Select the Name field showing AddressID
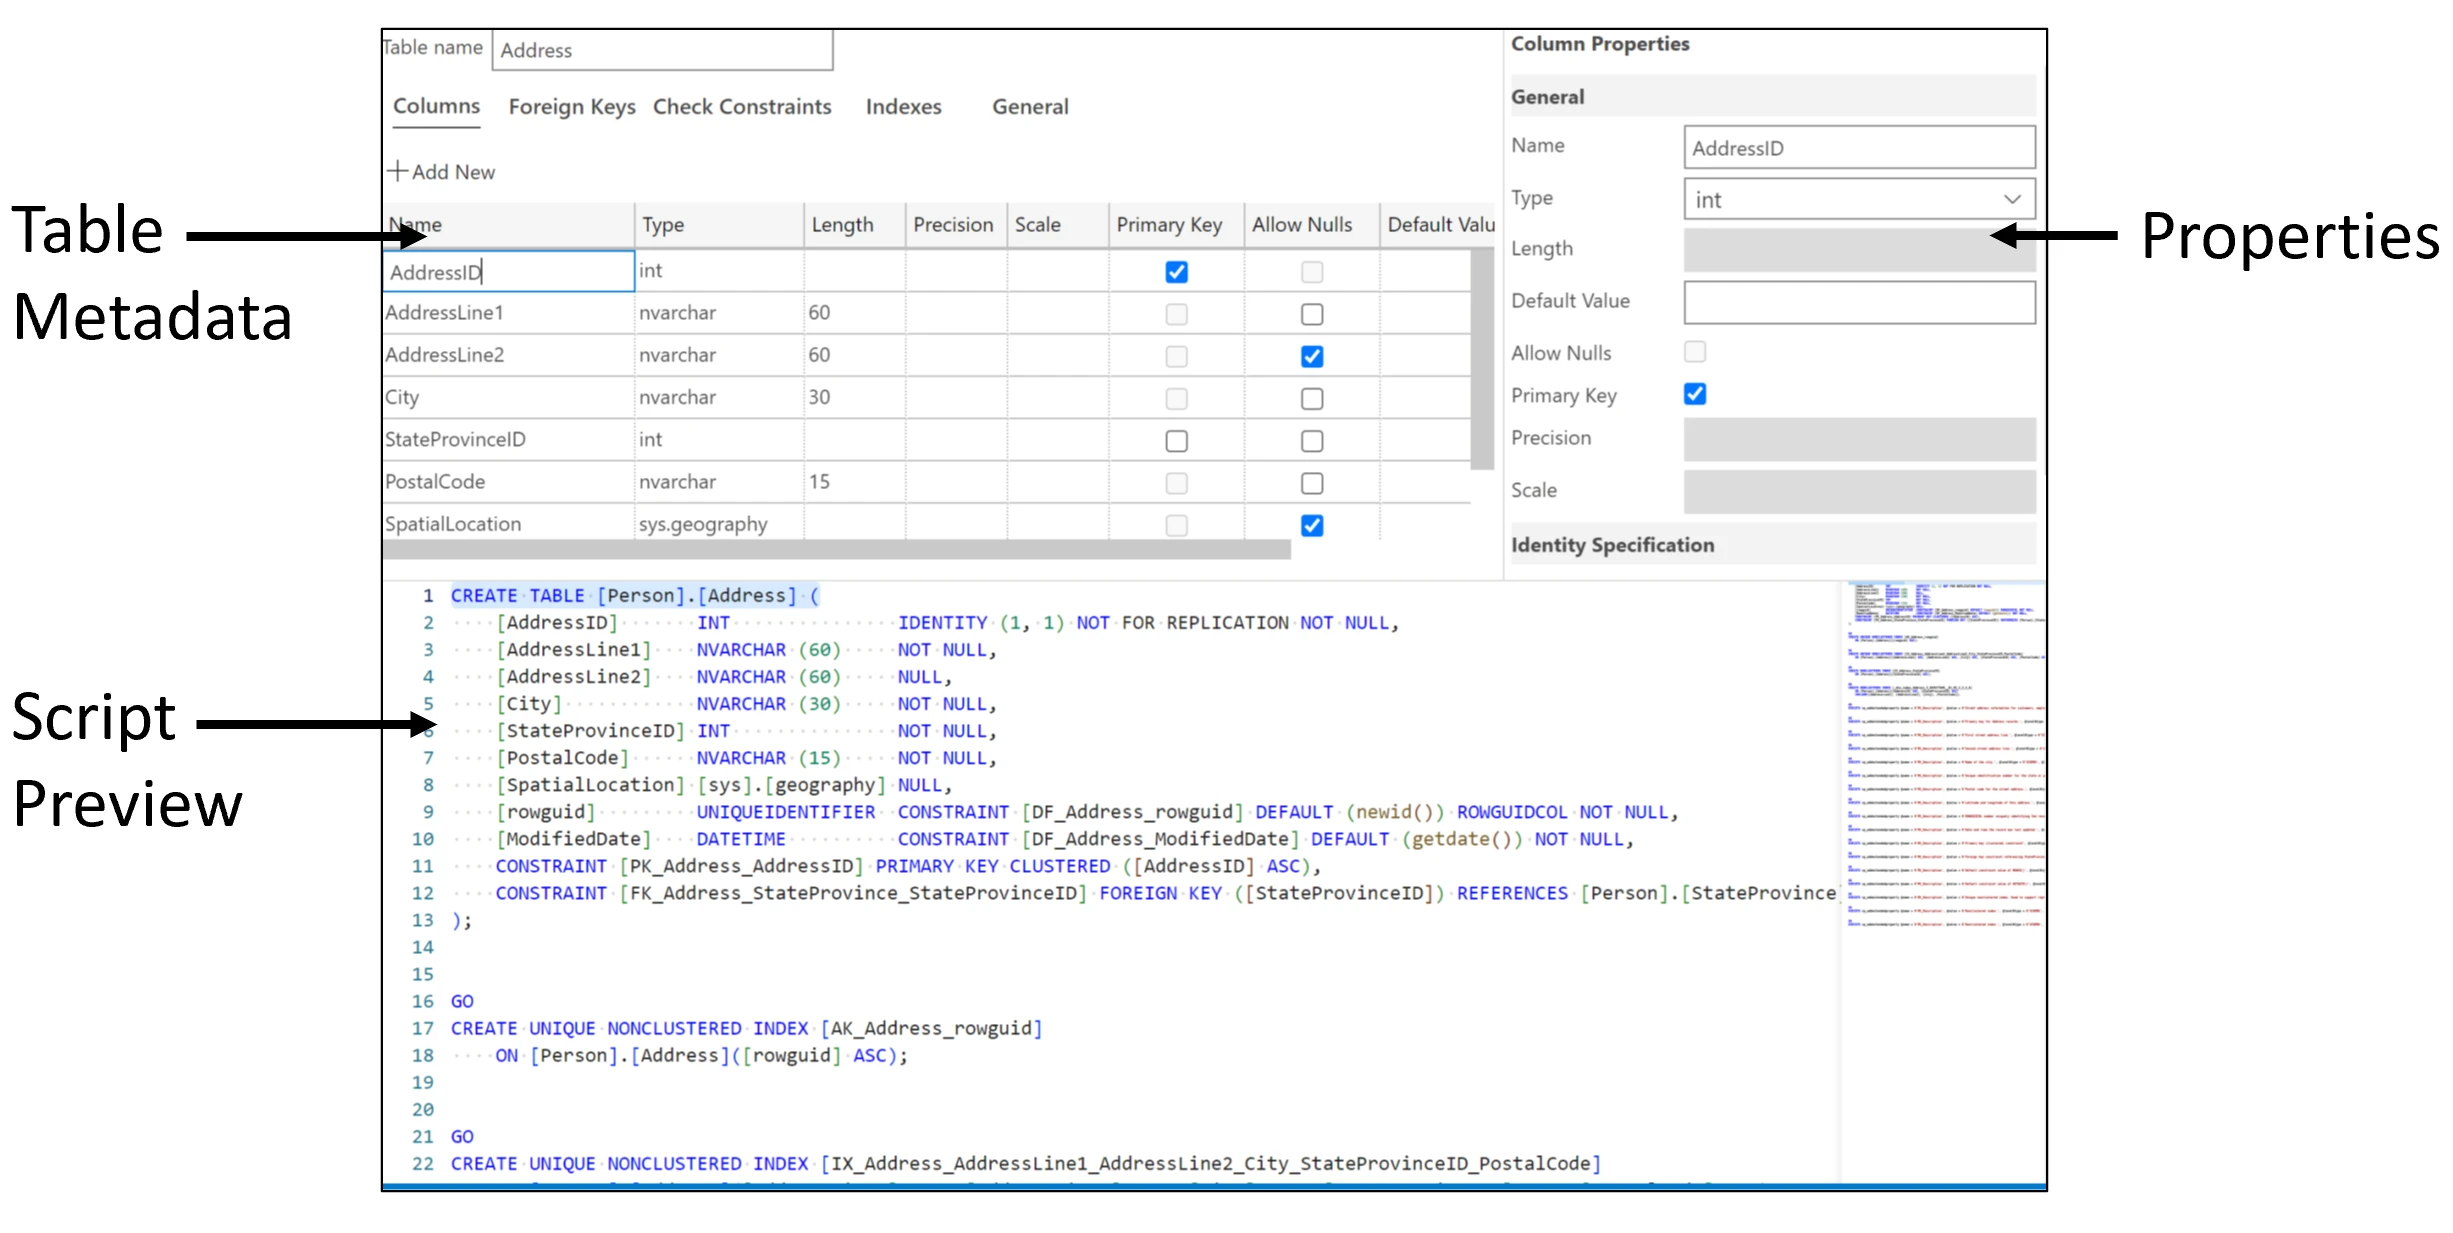Viewport: 2453px width, 1233px height. click(1858, 147)
